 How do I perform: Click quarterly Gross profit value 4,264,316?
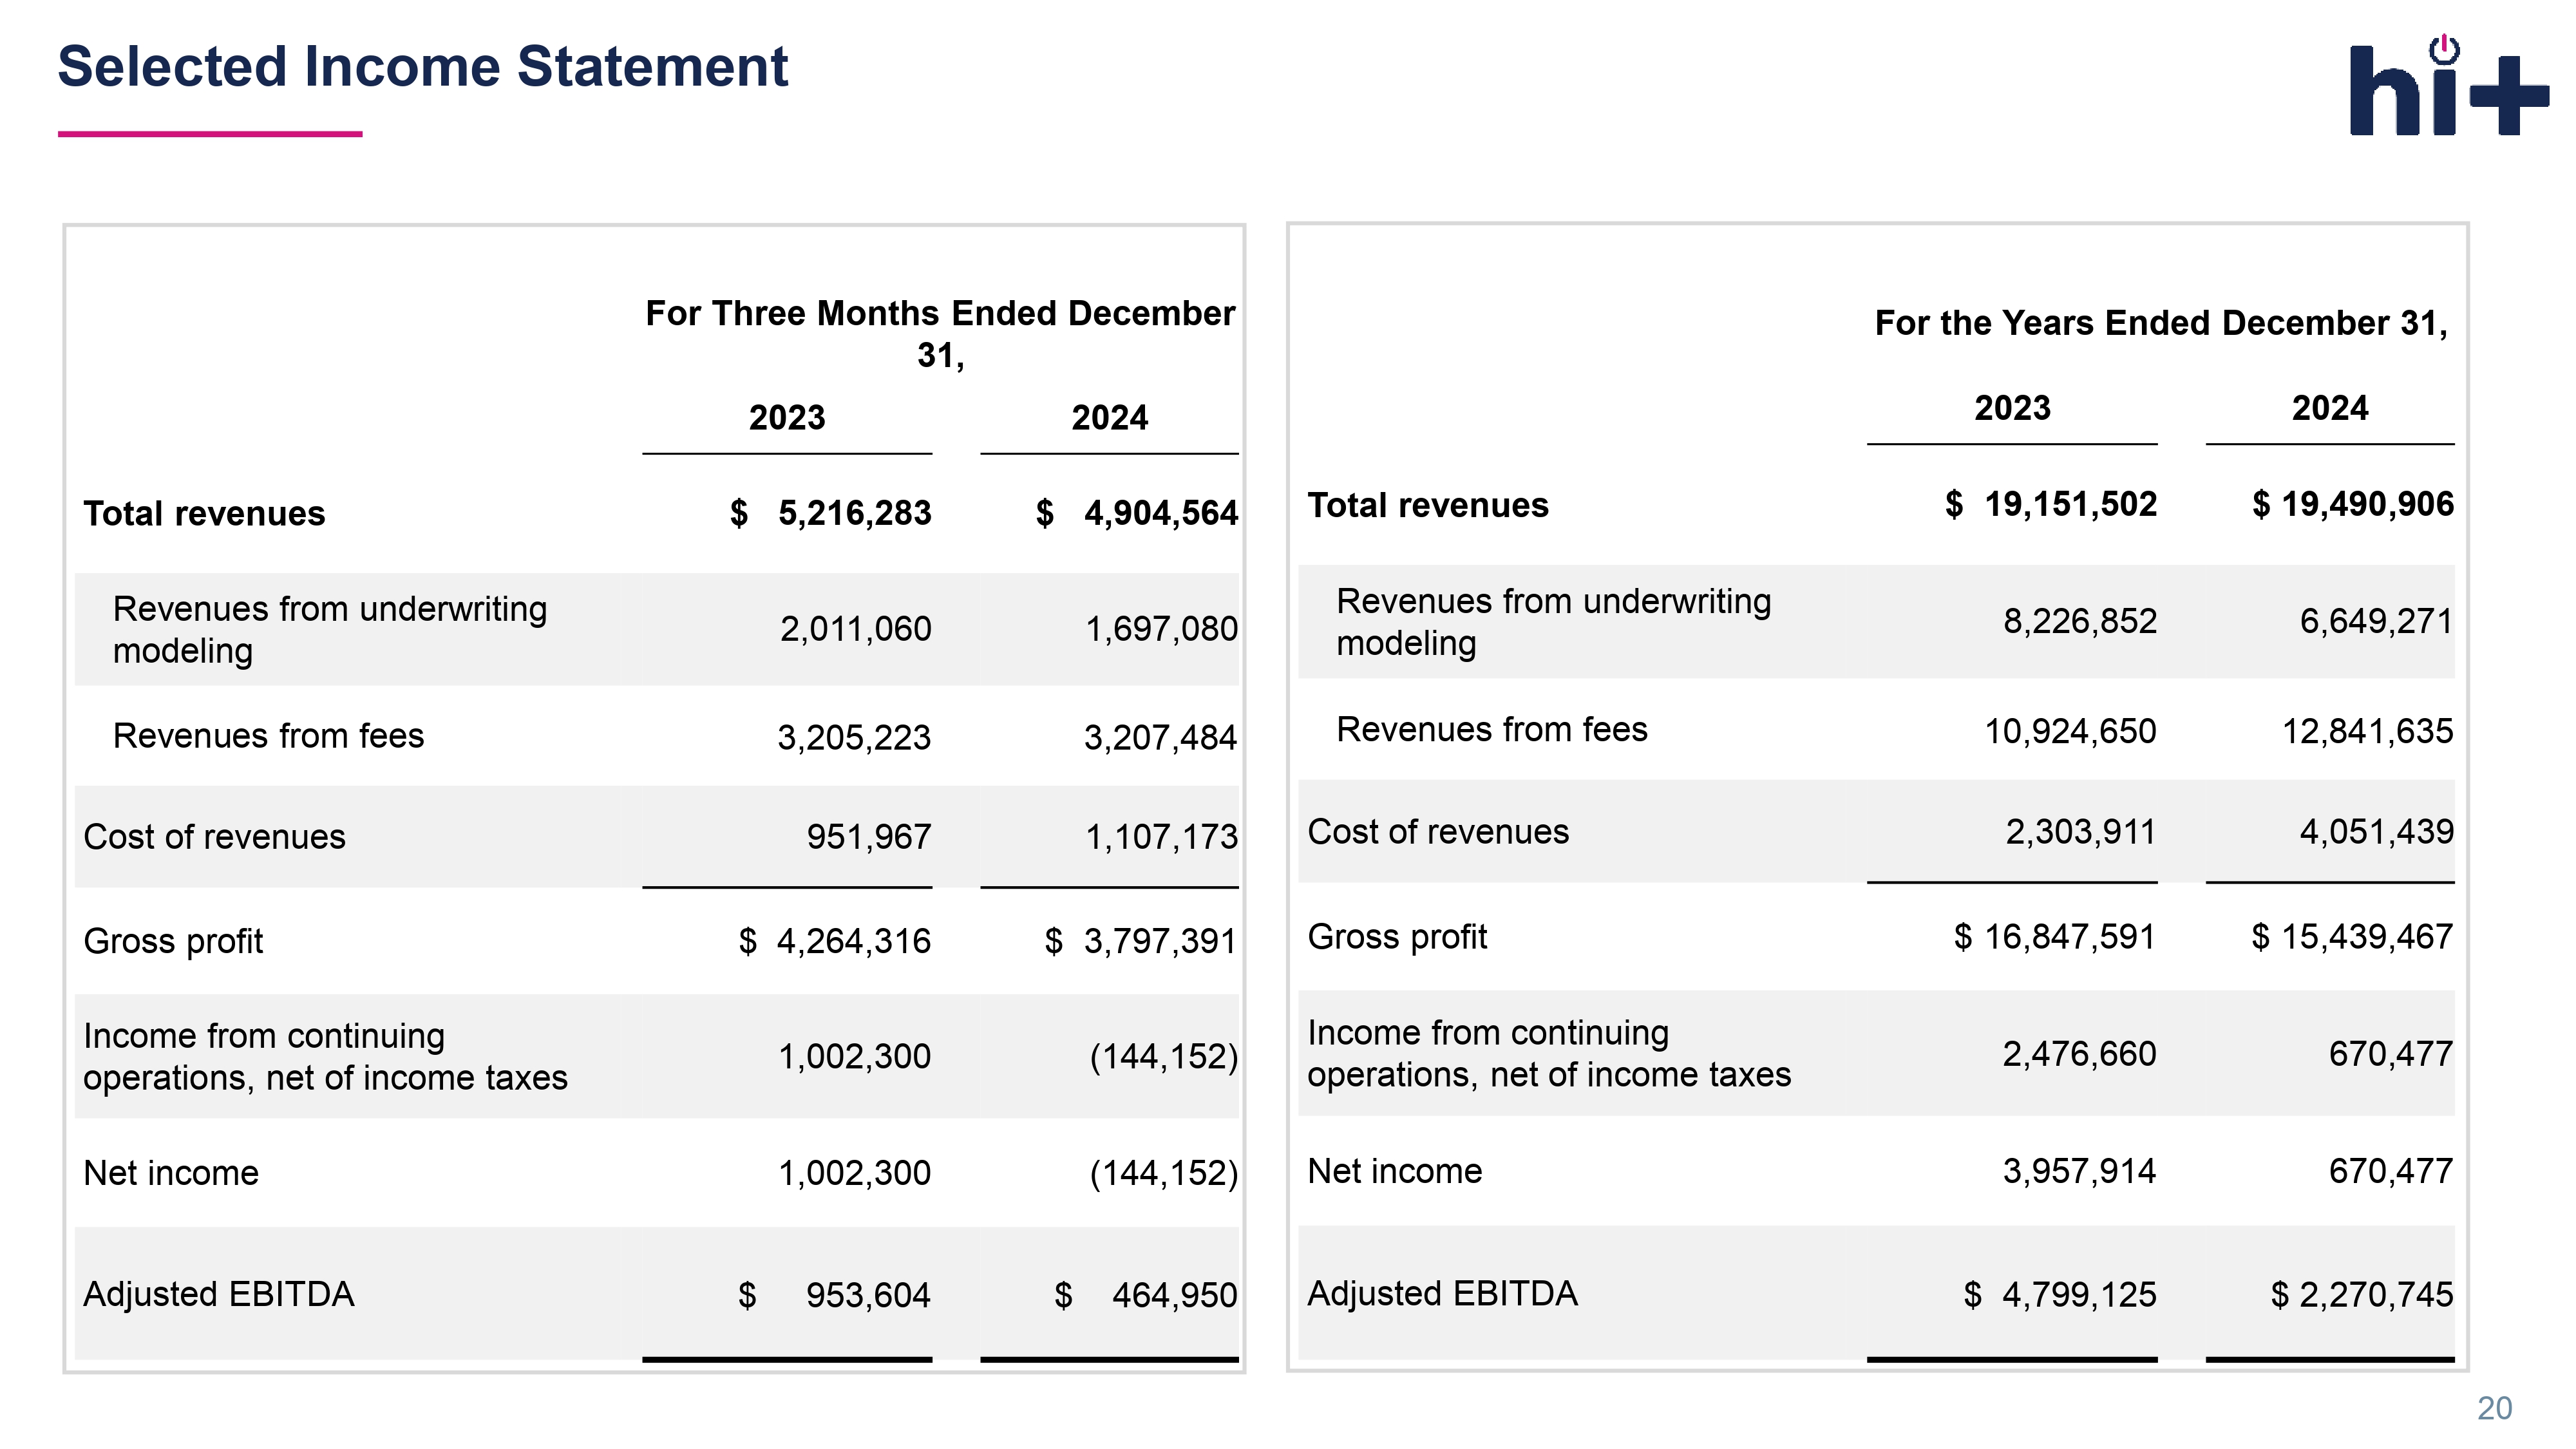tap(853, 941)
